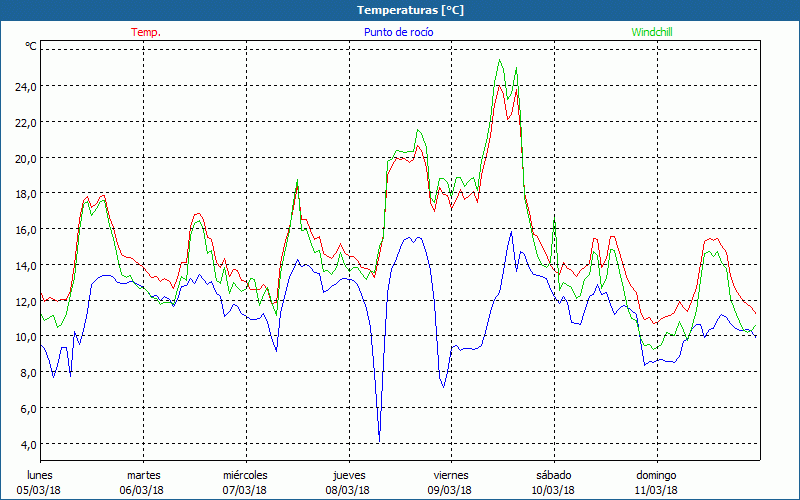Click the domingo day label

click(x=656, y=475)
